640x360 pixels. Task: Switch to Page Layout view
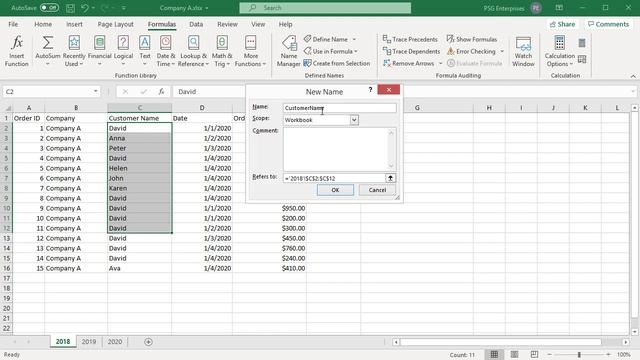pos(514,354)
